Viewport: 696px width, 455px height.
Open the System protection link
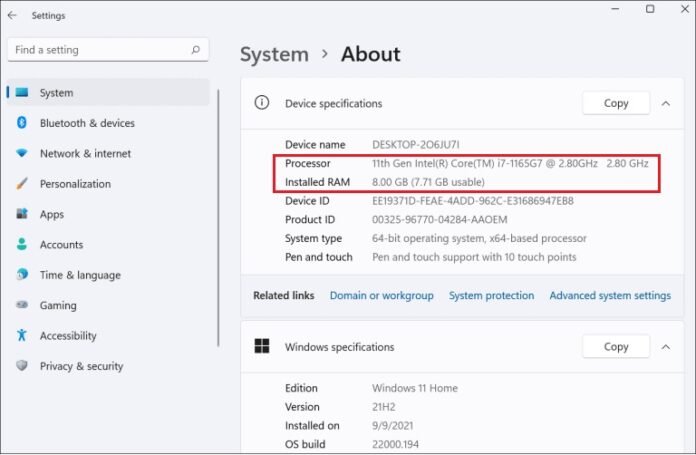point(491,295)
